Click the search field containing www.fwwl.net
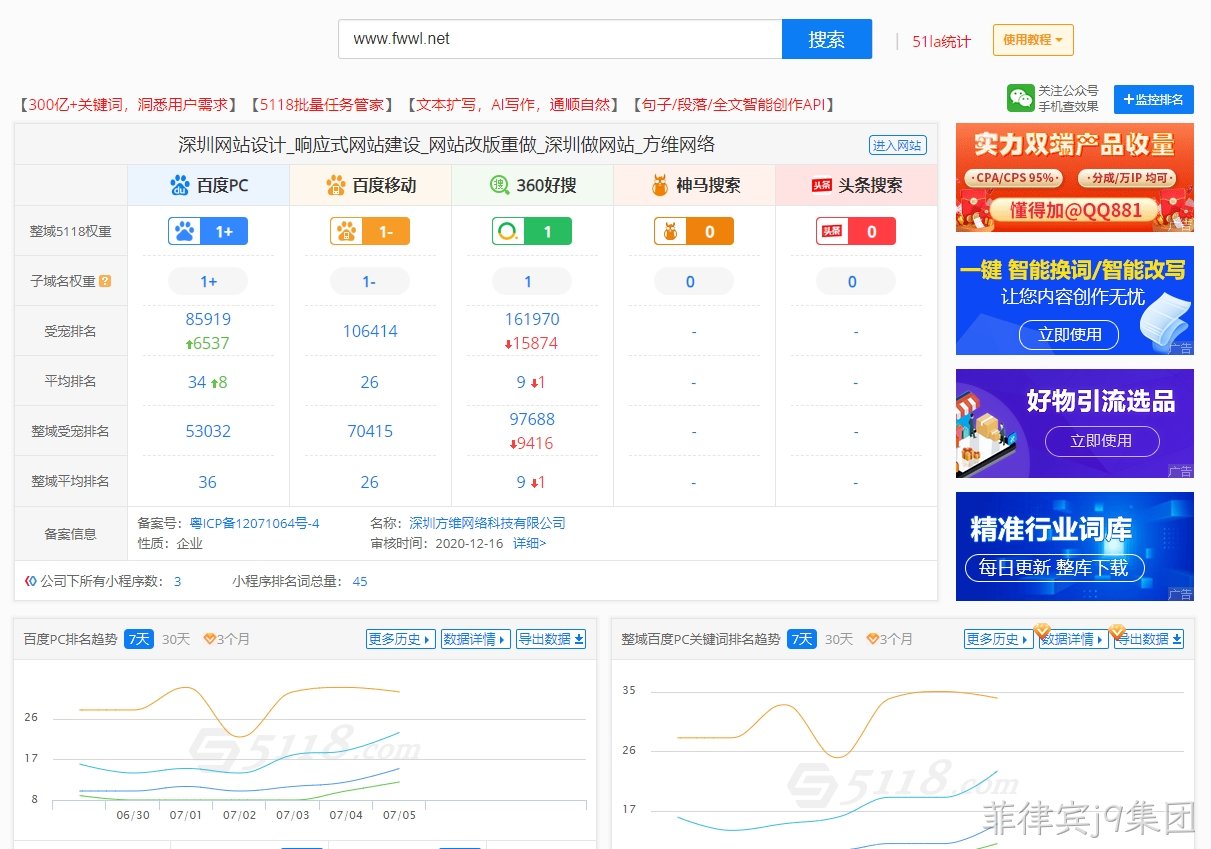This screenshot has height=849, width=1211. [560, 39]
